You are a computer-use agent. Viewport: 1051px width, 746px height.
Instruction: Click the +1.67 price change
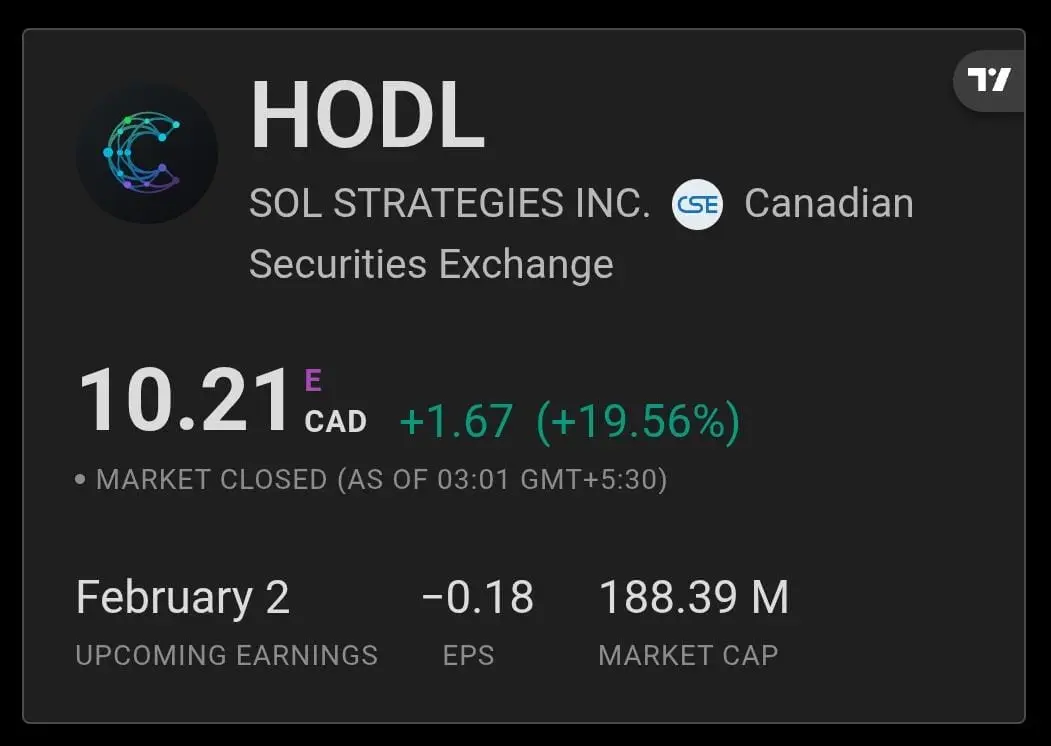(x=456, y=422)
